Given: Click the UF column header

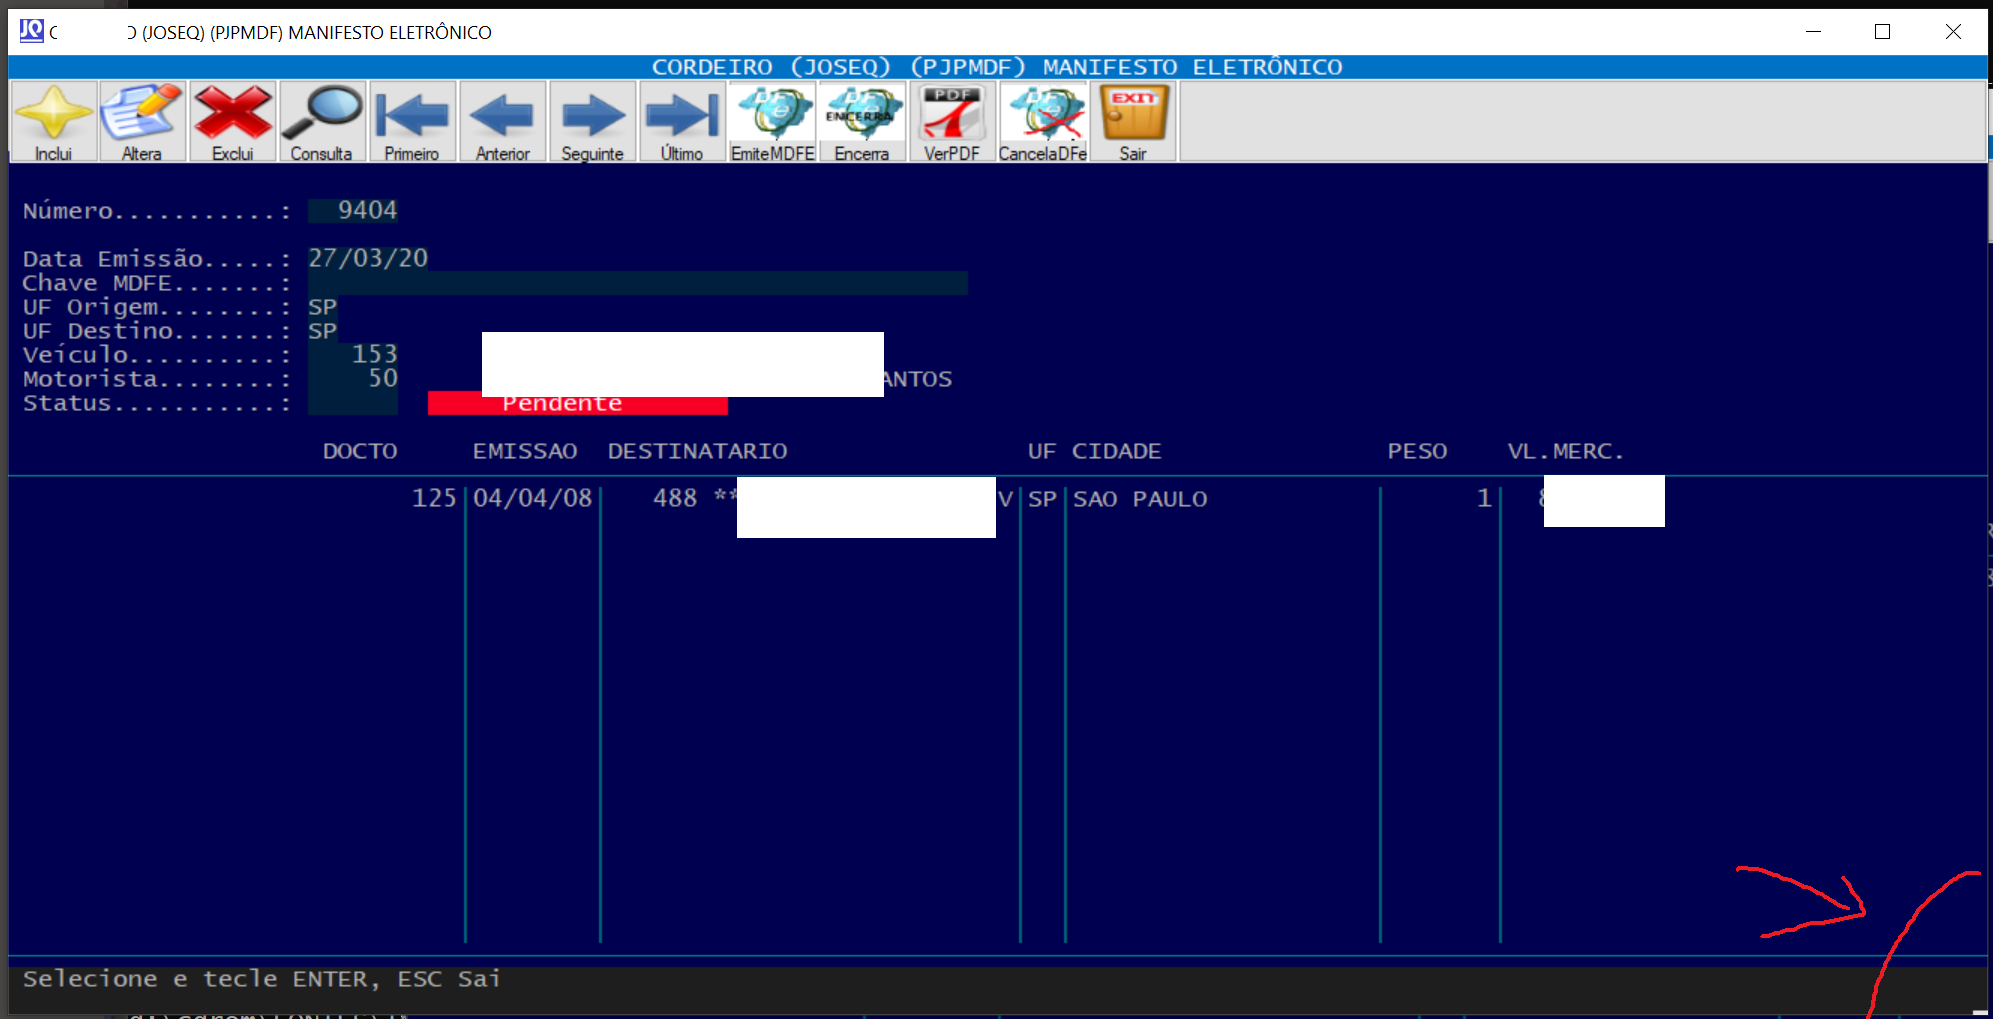Looking at the screenshot, I should [1042, 451].
